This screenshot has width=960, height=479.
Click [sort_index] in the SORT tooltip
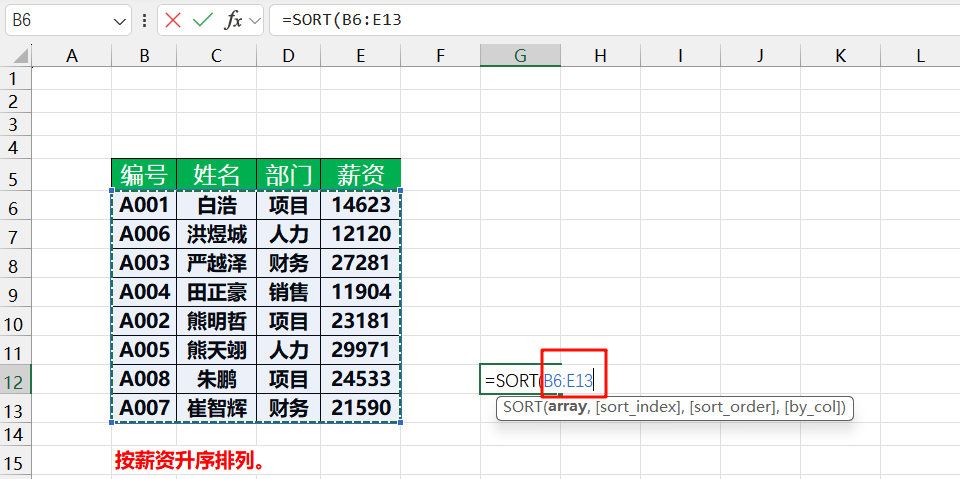point(638,407)
